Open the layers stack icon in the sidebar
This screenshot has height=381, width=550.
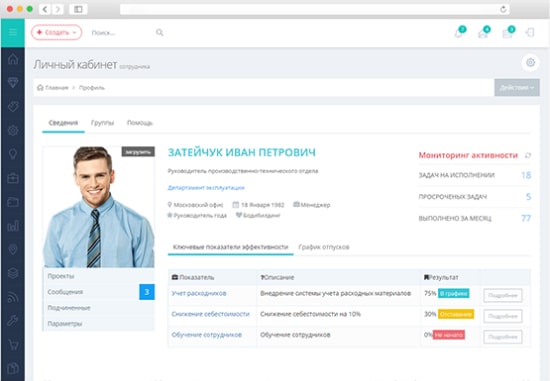[13, 273]
